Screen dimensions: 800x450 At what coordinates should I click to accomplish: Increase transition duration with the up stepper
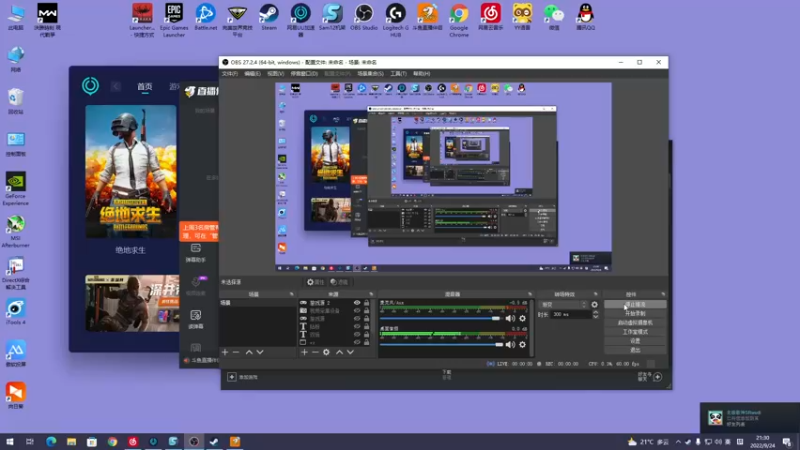(595, 312)
